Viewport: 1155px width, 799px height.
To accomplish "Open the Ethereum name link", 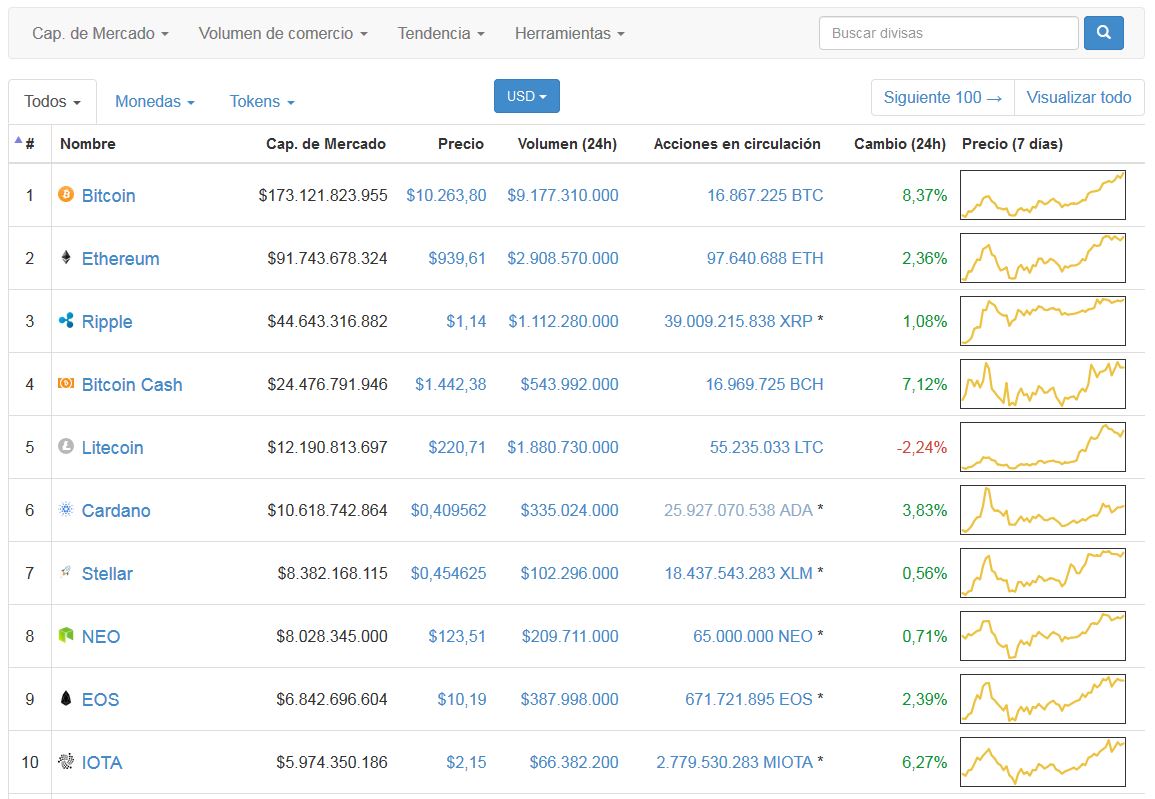I will [x=120, y=258].
